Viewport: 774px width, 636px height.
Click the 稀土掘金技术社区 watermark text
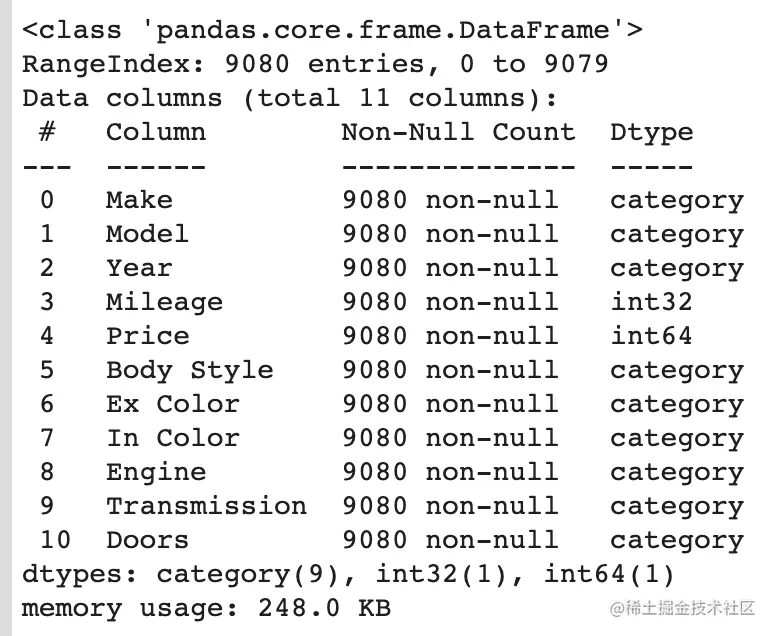688,607
